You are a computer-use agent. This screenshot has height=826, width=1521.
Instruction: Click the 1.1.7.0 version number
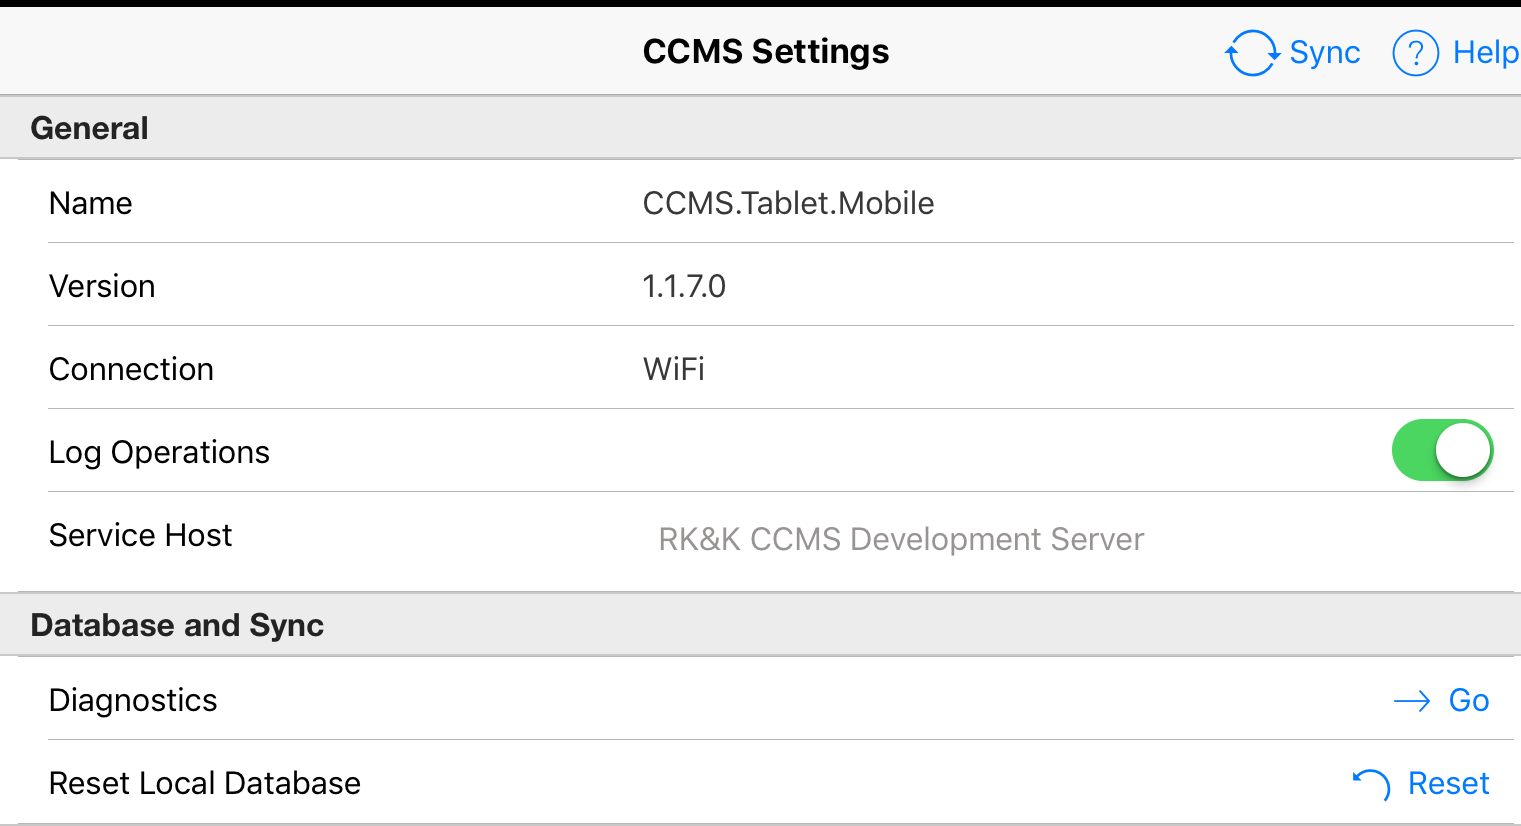(x=684, y=287)
